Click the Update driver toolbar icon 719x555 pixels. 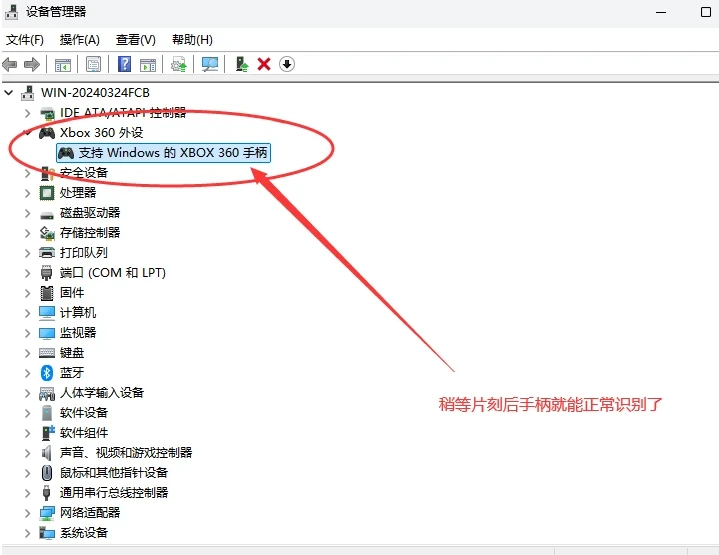point(179,64)
